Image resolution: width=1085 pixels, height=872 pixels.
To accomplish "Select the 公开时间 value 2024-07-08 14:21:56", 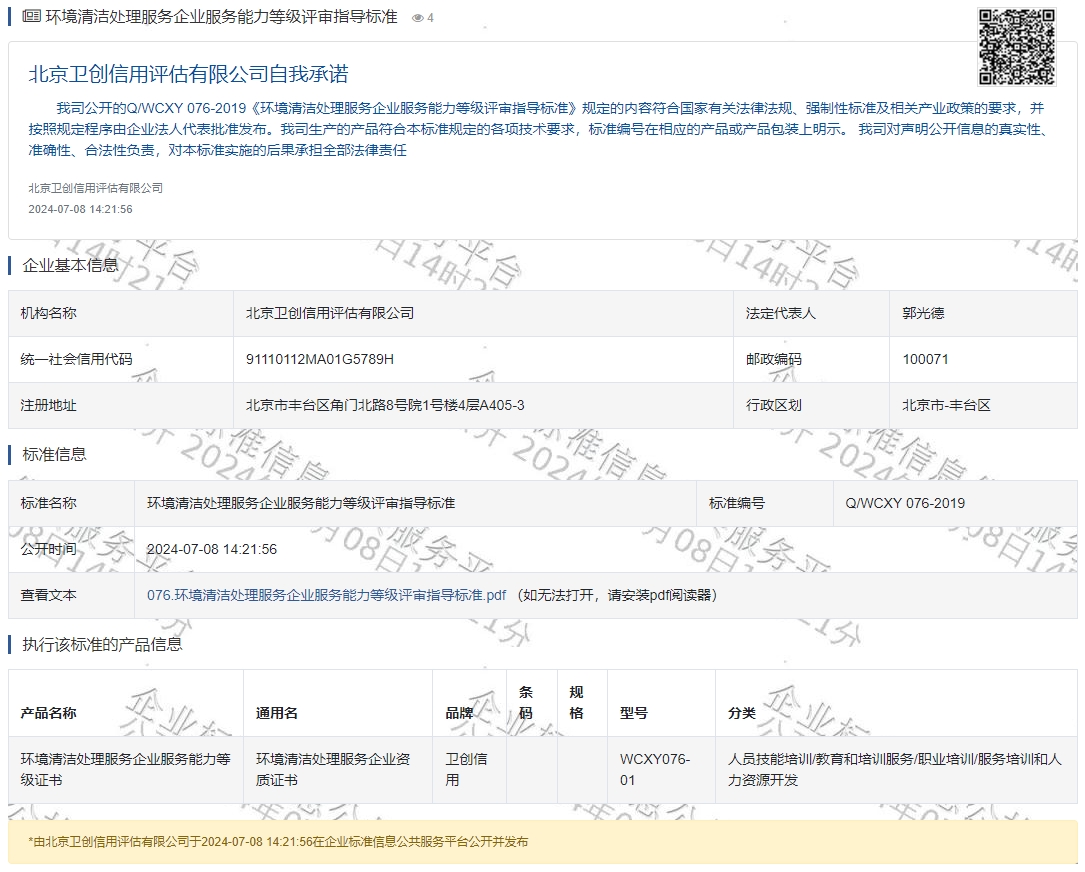I will coord(212,549).
